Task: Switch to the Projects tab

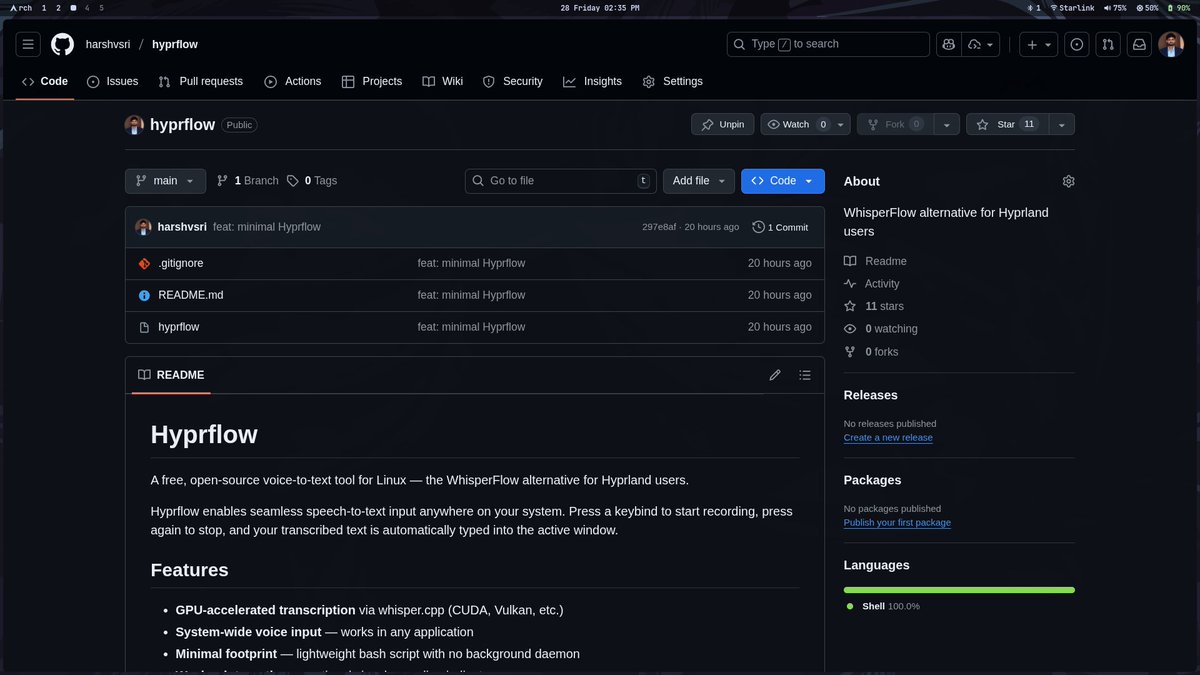Action: coord(371,81)
